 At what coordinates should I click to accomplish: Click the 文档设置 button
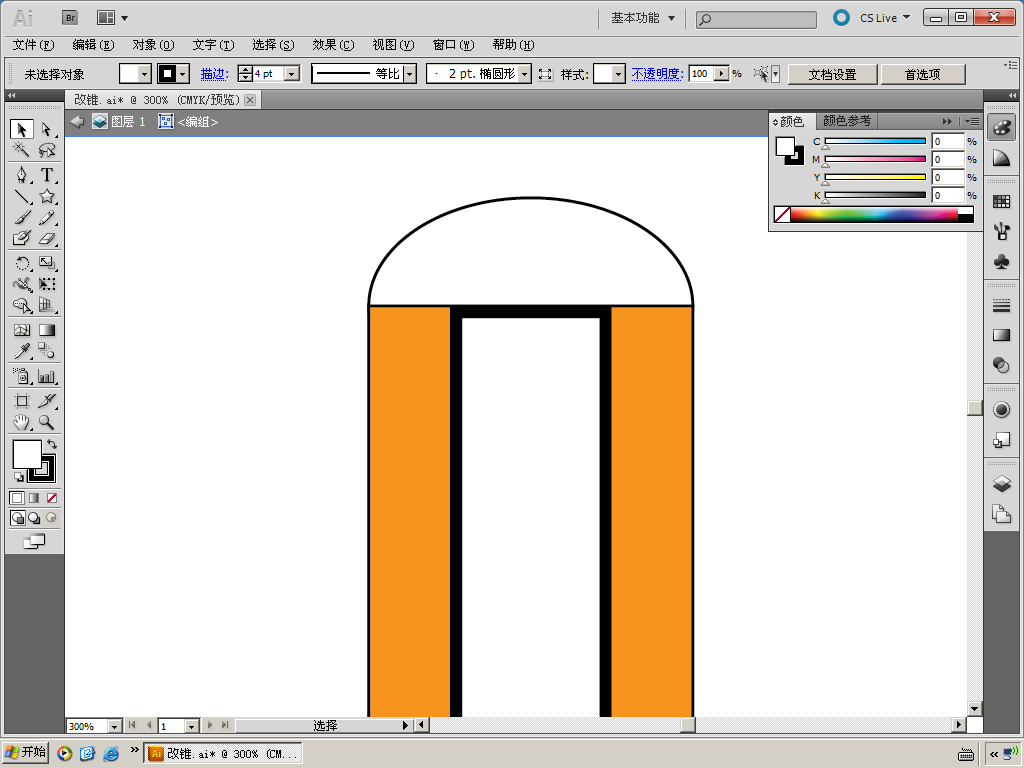pyautogui.click(x=832, y=74)
